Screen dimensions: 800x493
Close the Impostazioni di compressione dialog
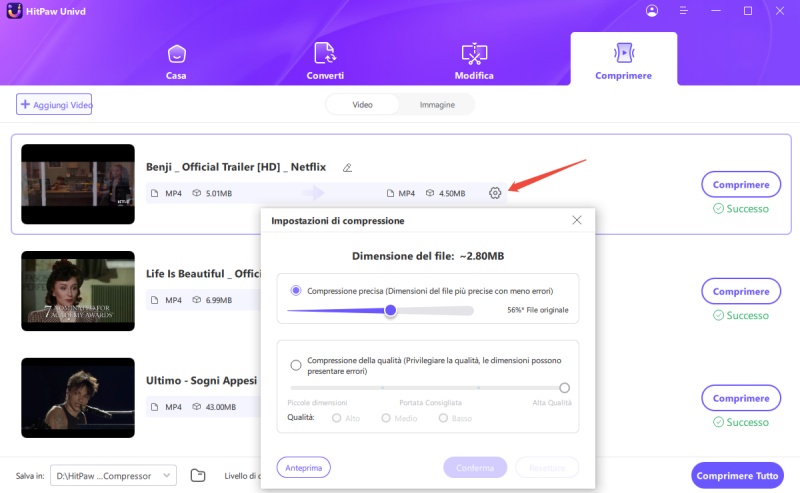[x=577, y=220]
